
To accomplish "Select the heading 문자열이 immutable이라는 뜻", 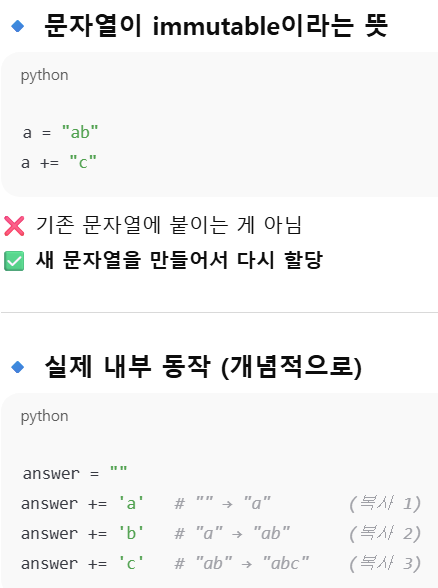I will (x=216, y=26).
